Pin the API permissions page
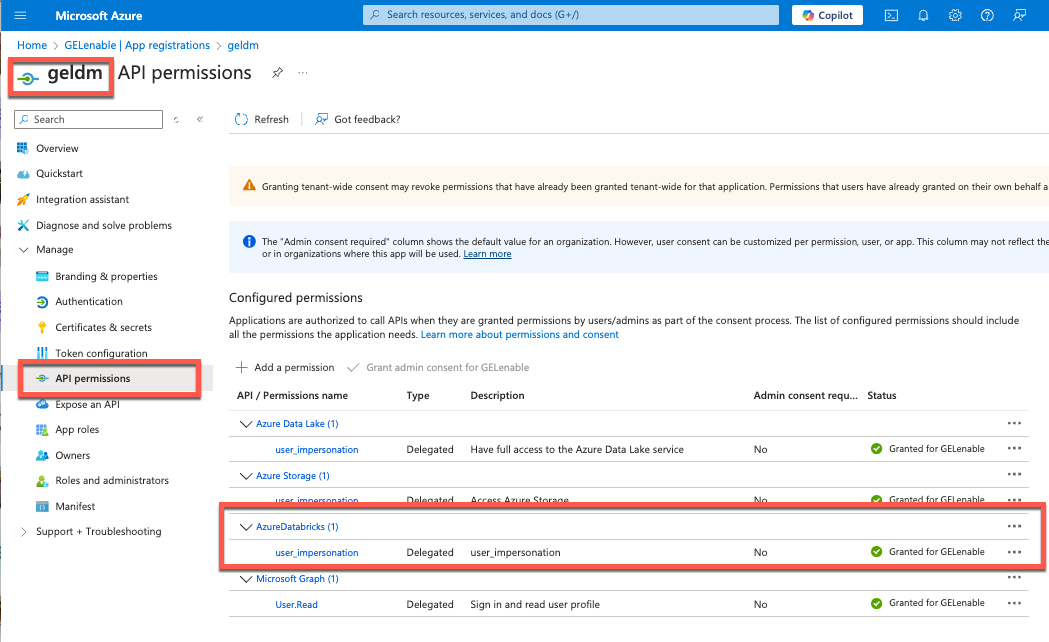The height and width of the screenshot is (642, 1049). 277,72
